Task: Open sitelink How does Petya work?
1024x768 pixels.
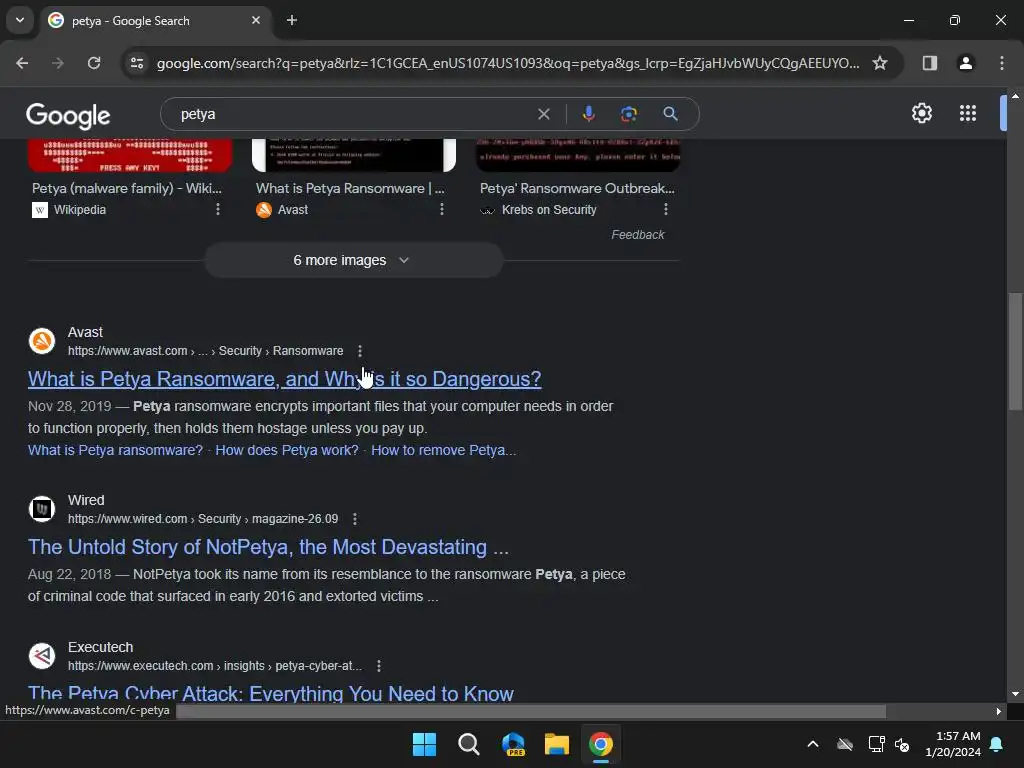Action: pos(287,451)
